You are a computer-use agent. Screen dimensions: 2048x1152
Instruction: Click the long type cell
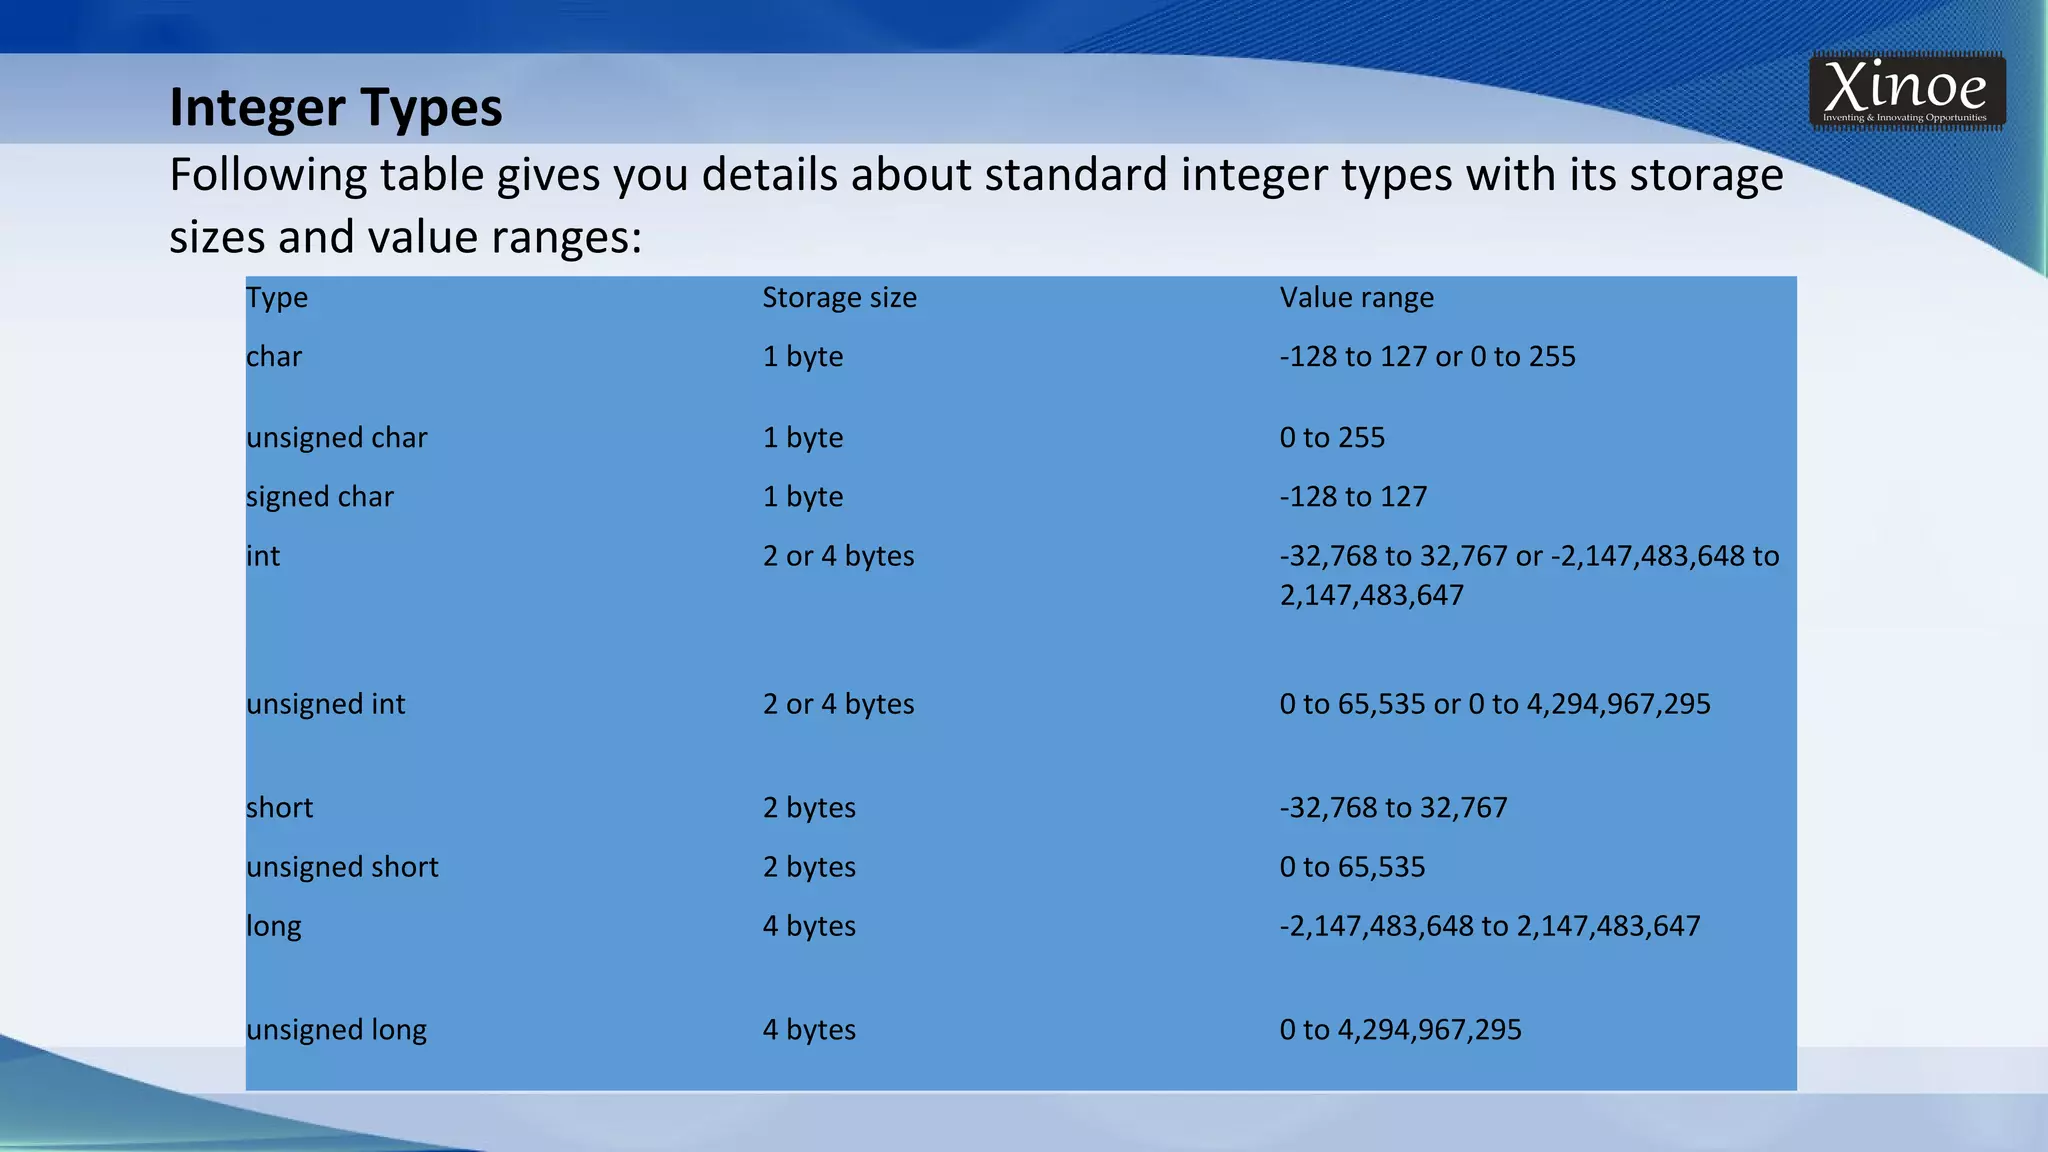click(x=273, y=926)
